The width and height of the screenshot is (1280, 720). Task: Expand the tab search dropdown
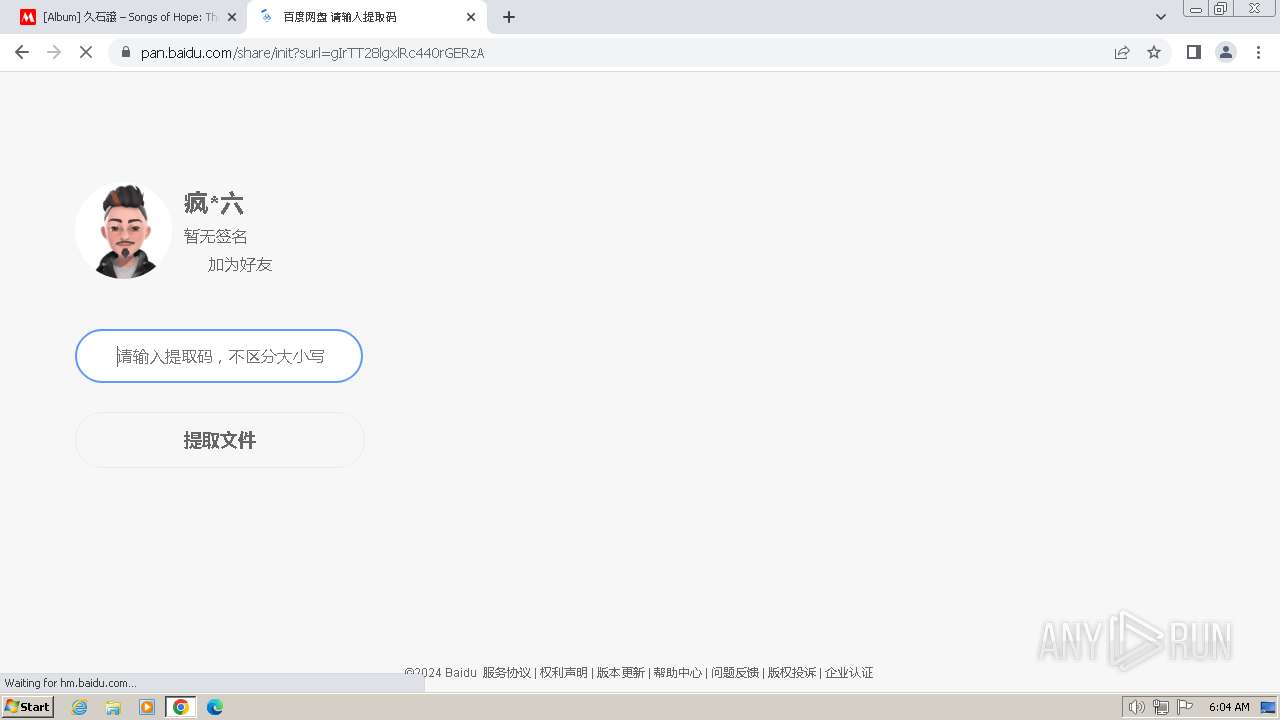coord(1161,17)
